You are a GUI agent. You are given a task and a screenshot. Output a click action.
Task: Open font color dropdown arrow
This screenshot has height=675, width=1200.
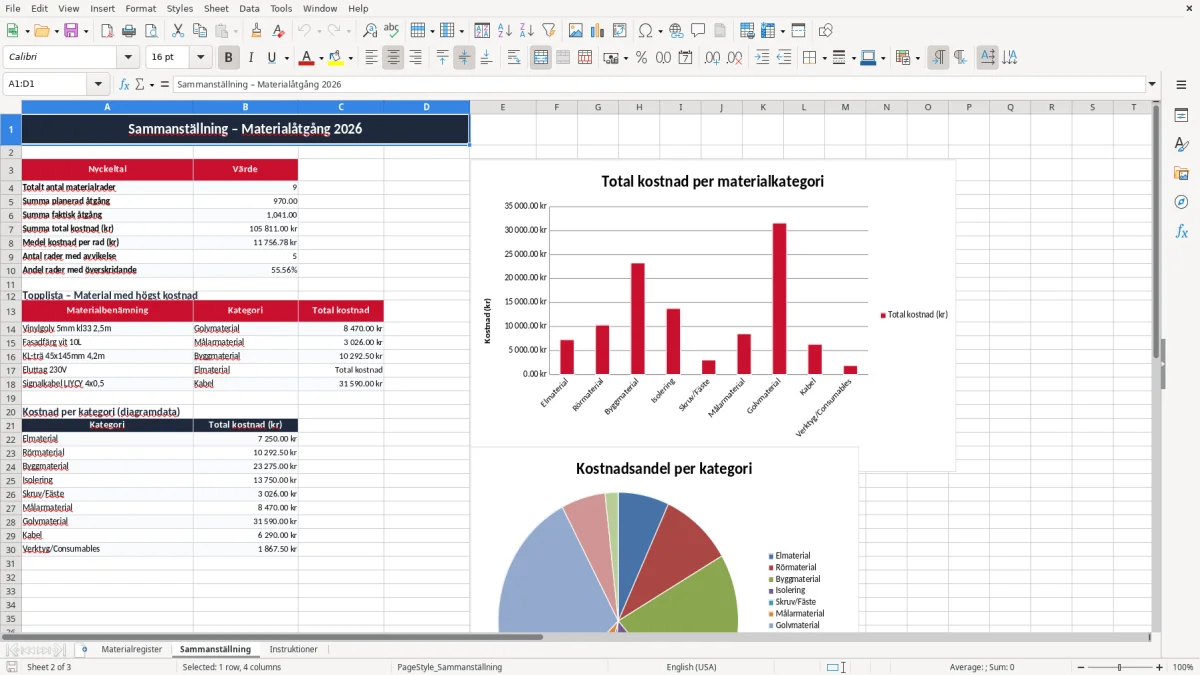321,58
